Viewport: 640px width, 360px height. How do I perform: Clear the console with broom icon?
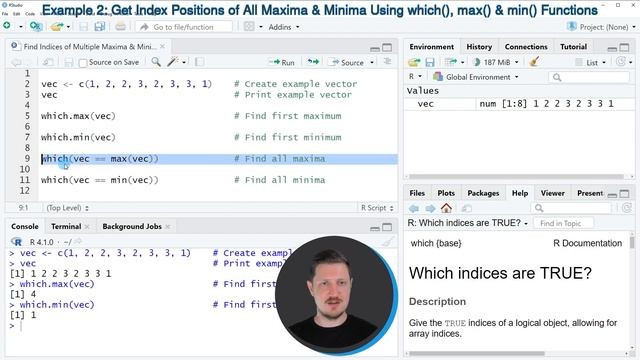click(388, 242)
